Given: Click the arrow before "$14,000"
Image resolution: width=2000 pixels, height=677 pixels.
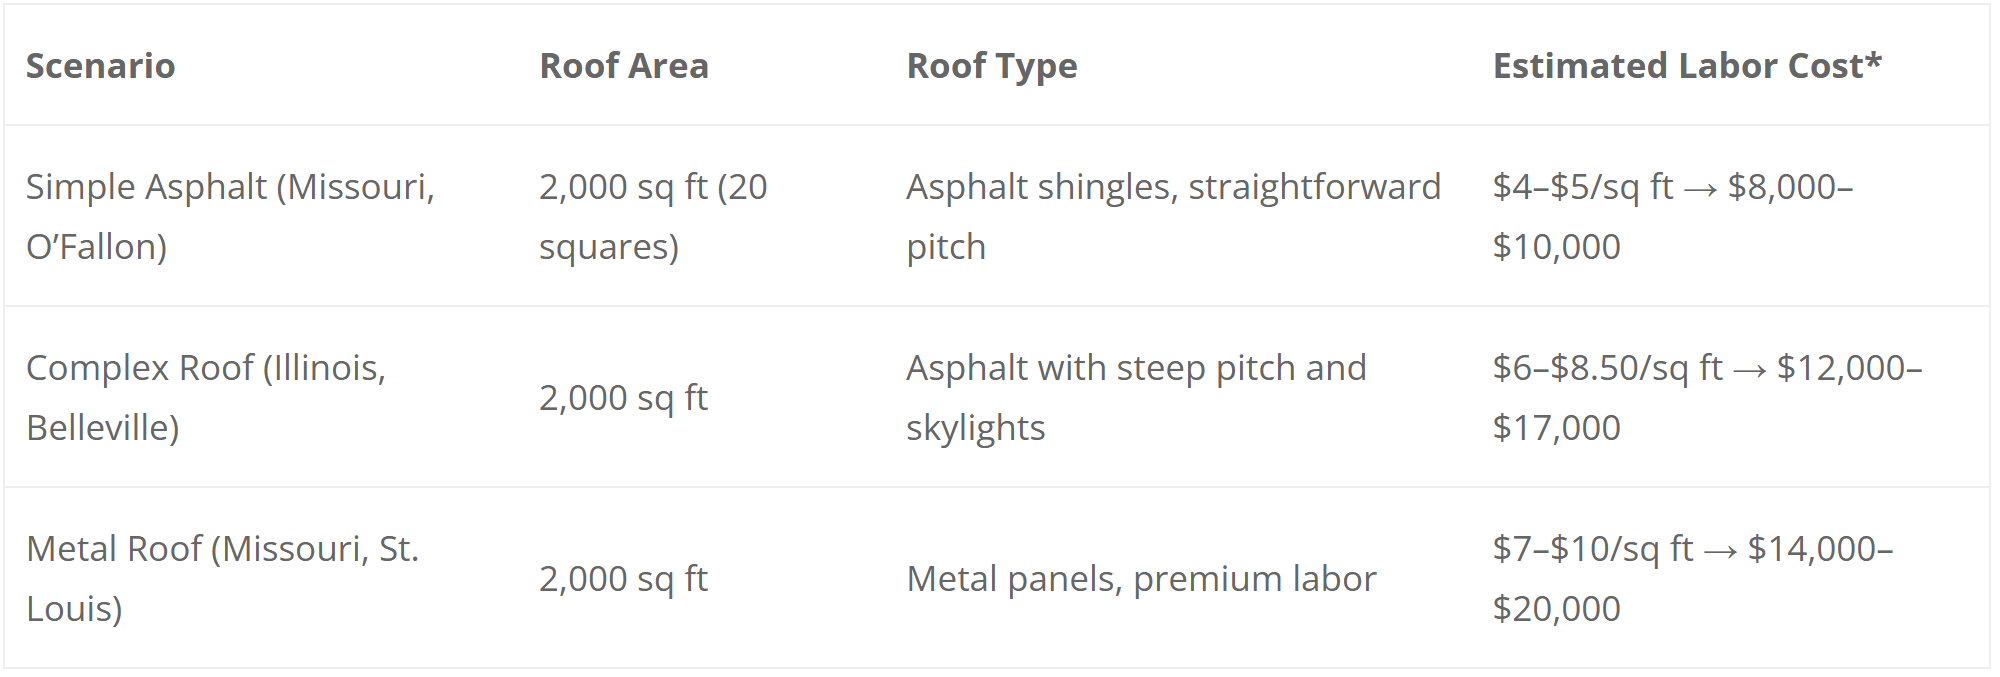Looking at the screenshot, I should click(1720, 551).
